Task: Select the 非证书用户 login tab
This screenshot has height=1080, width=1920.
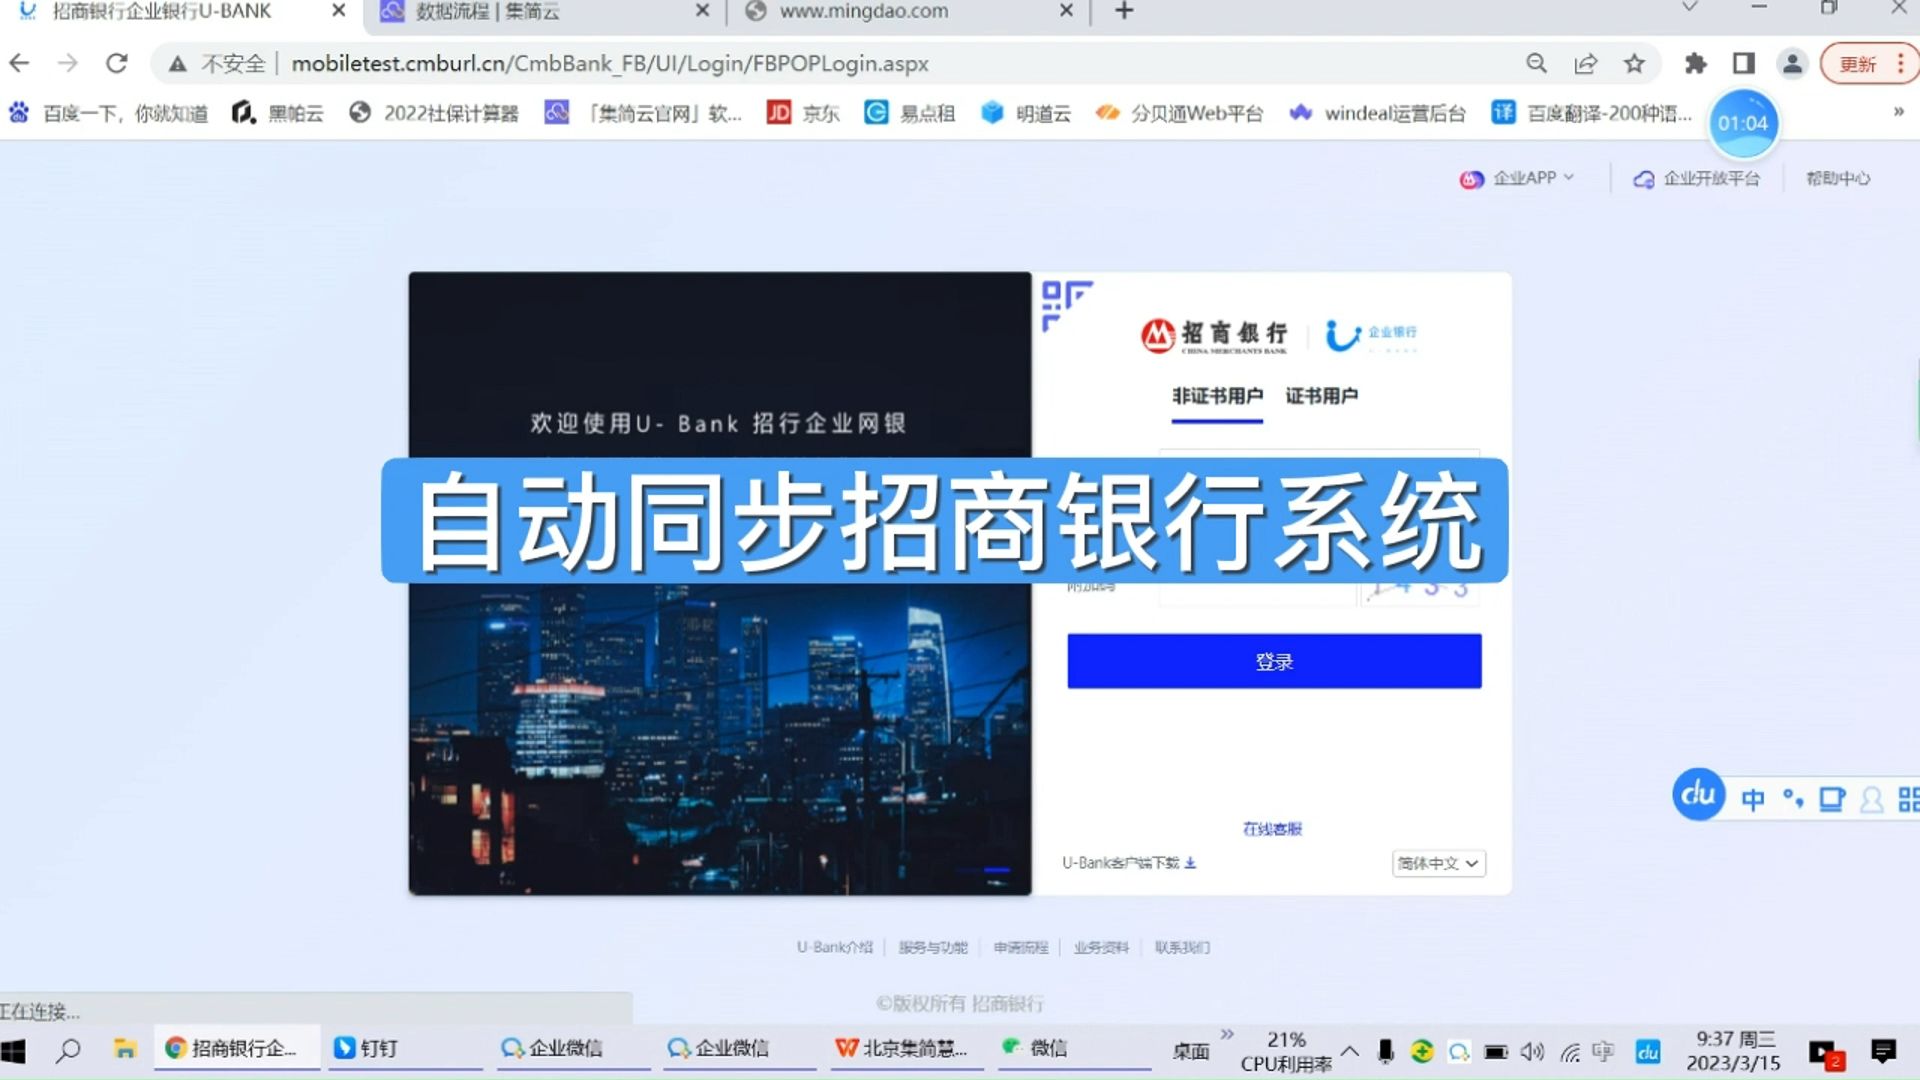Action: (1217, 396)
